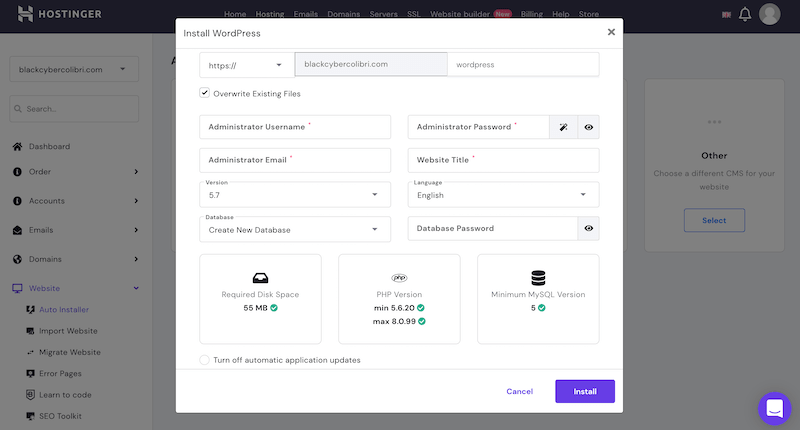
Task: Toggle Overwrite Existing Files checkbox
Action: point(205,93)
